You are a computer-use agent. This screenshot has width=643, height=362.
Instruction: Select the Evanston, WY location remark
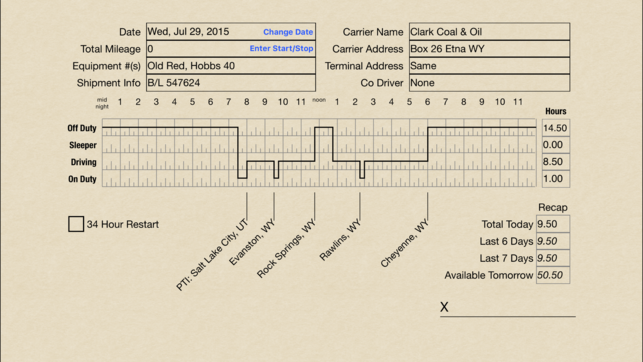click(252, 242)
